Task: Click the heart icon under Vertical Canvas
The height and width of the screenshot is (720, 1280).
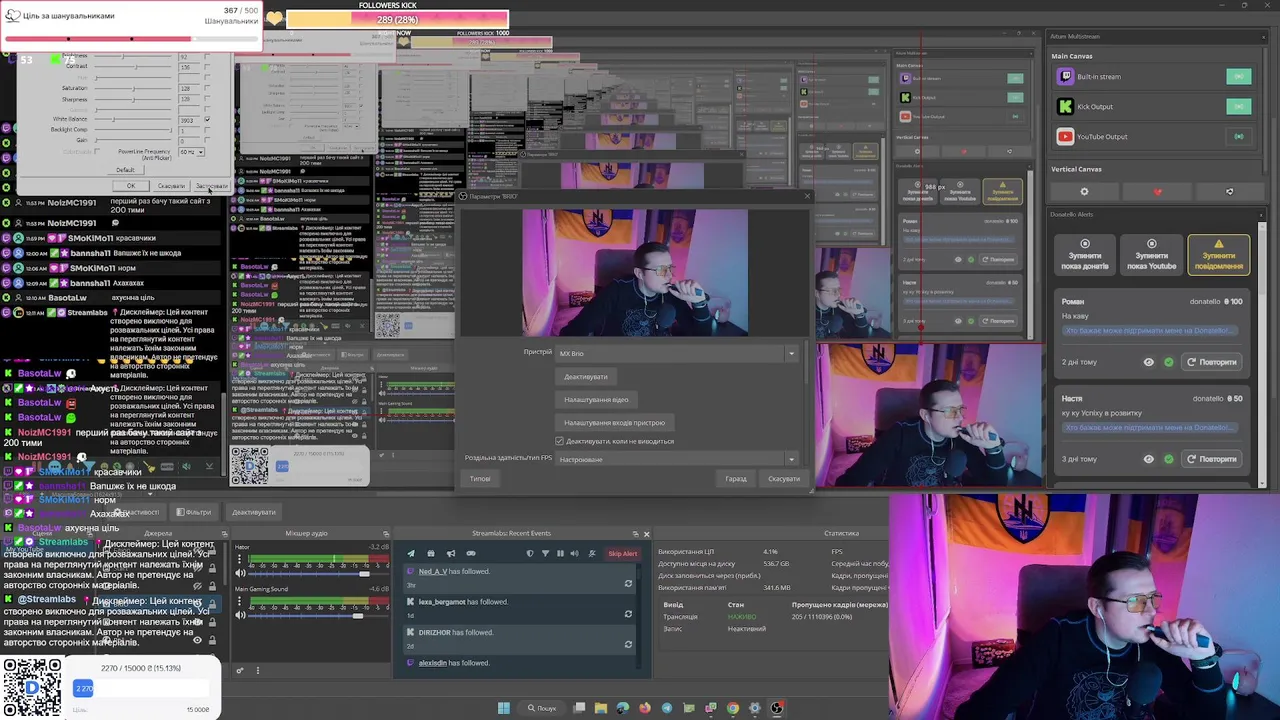Action: tap(1158, 192)
